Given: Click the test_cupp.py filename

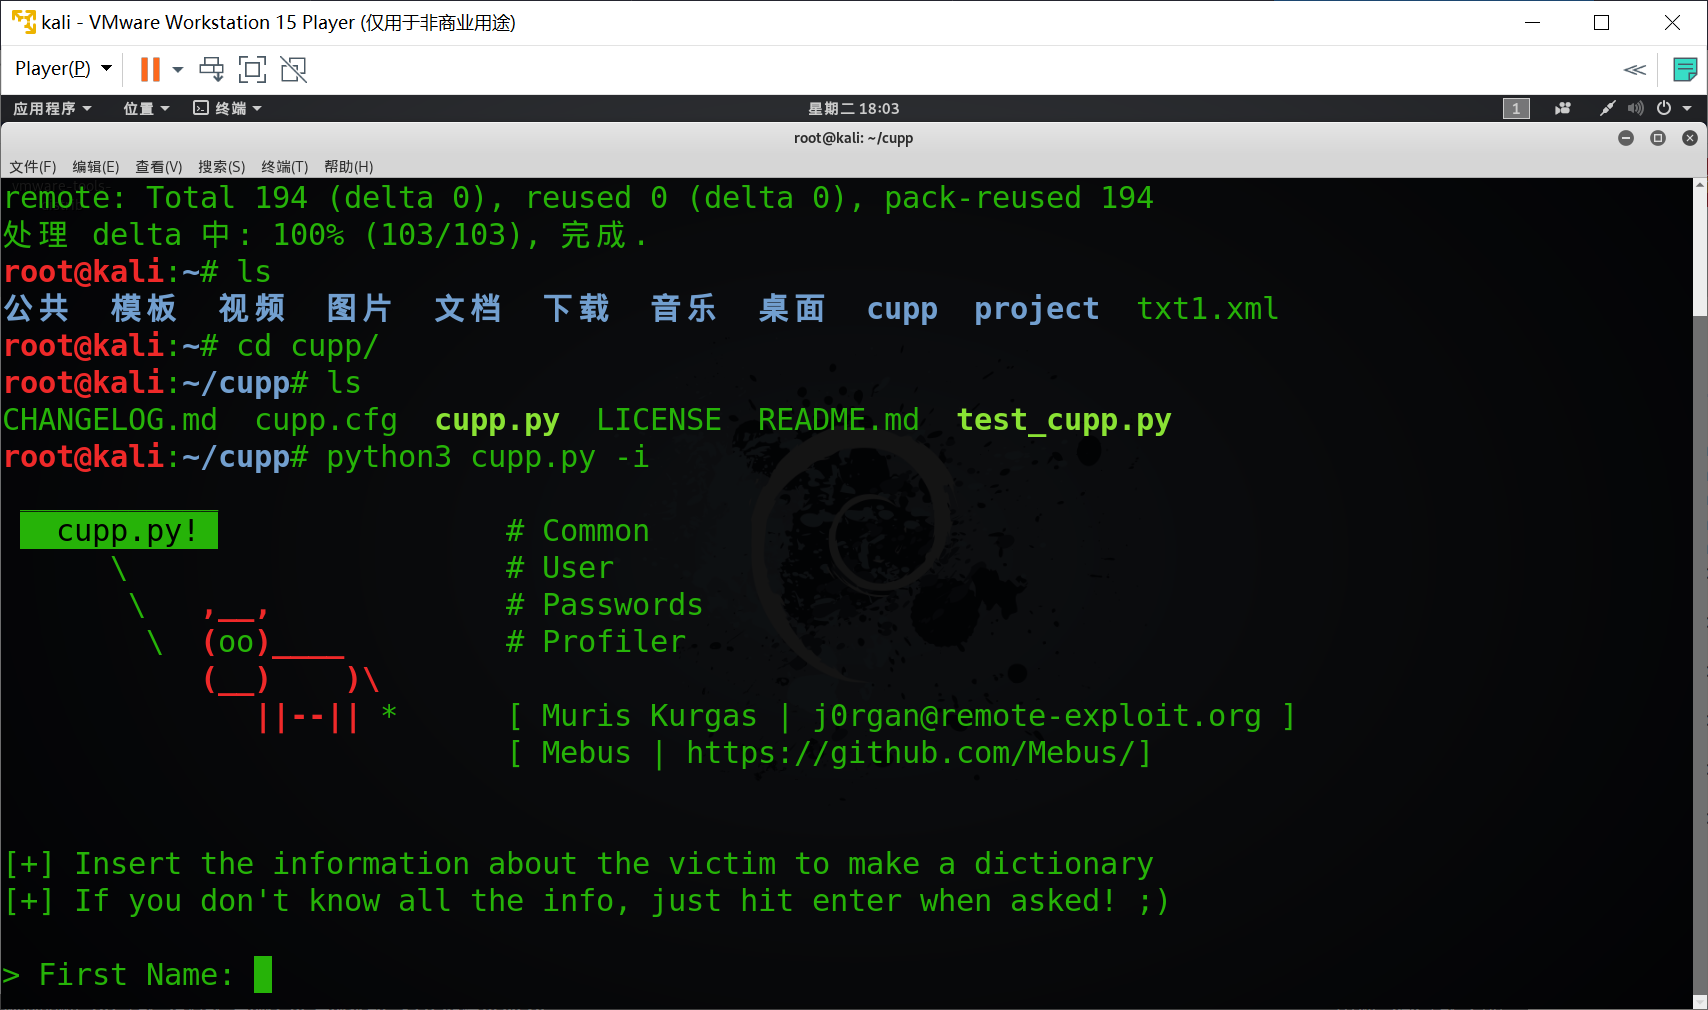Looking at the screenshot, I should [x=1064, y=421].
